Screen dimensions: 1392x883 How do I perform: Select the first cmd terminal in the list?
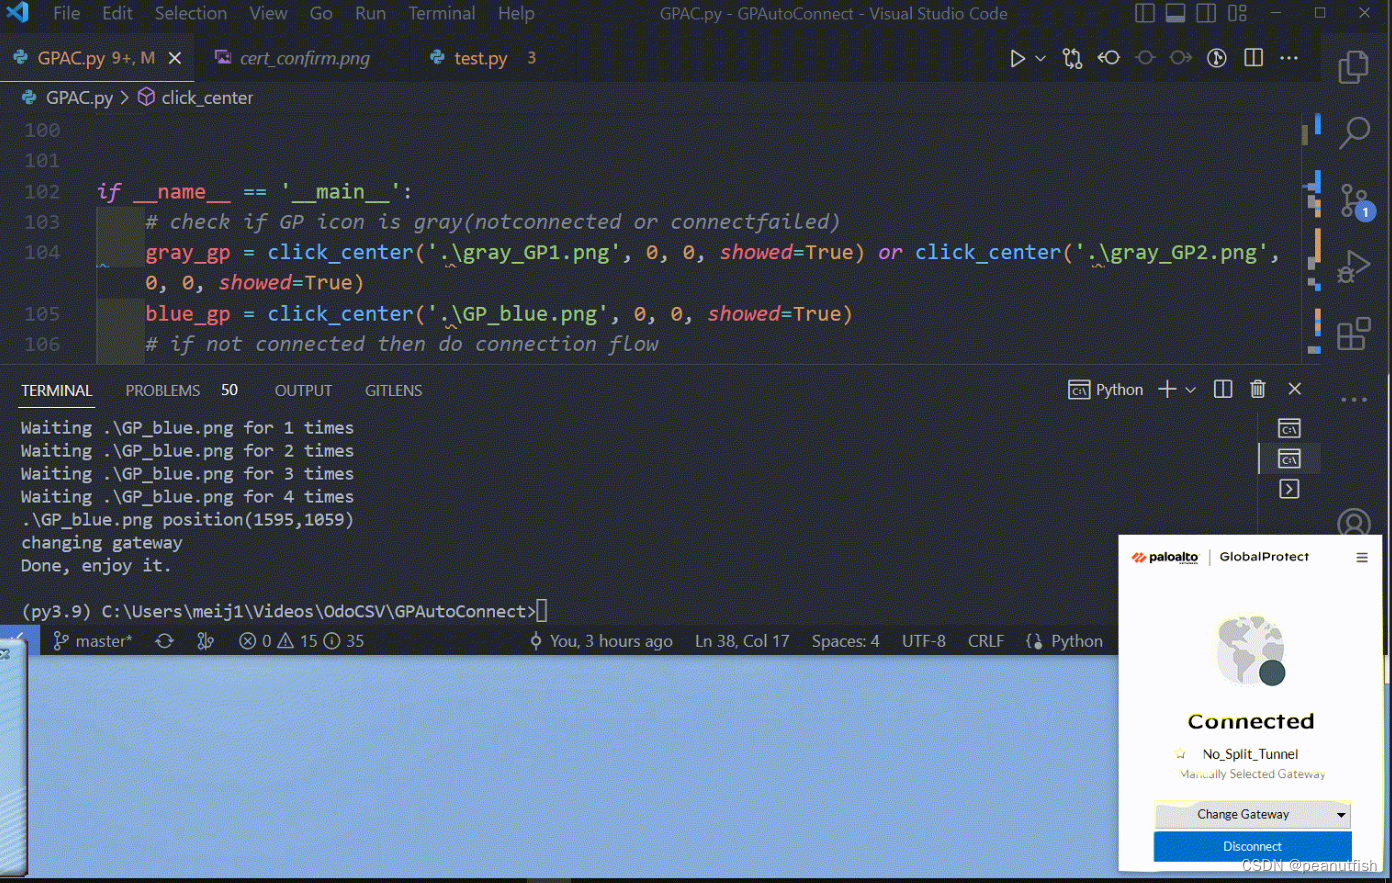[x=1289, y=428]
